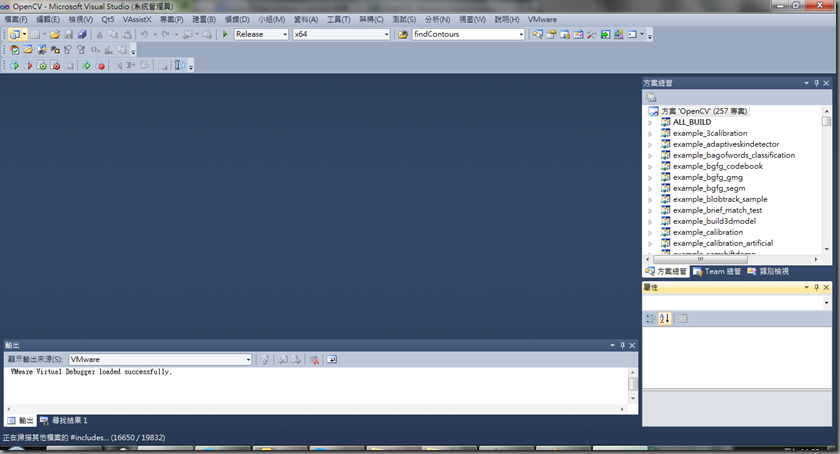The height and width of the screenshot is (454, 840).
Task: Click the Clear All icon in Output pane
Action: pos(314,360)
